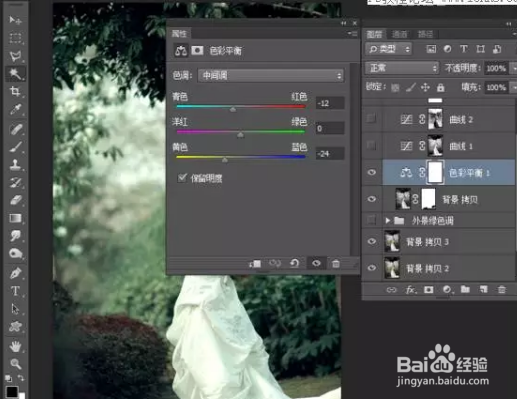517x399 pixels.
Task: Select the Brush tool
Action: point(15,146)
